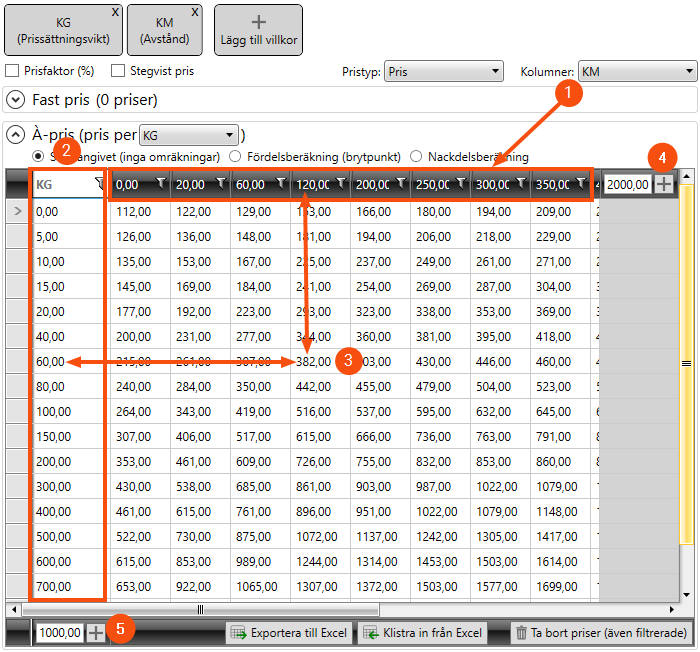Expand the Fast pris section
Screen dimensions: 700x652
coord(15,100)
